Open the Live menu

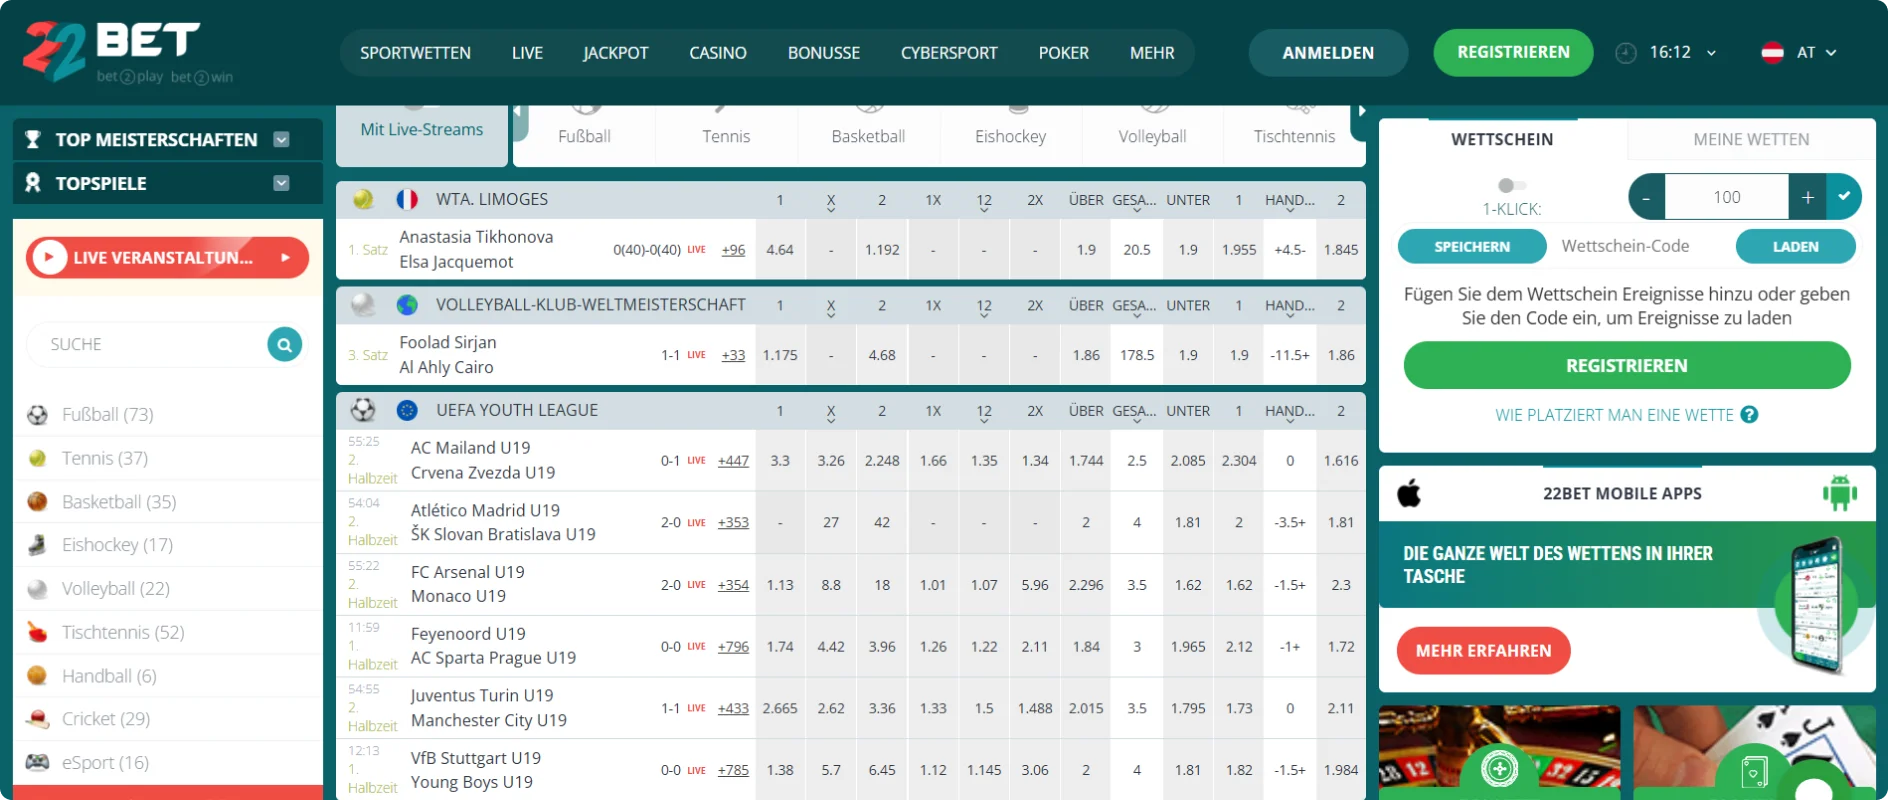[527, 53]
